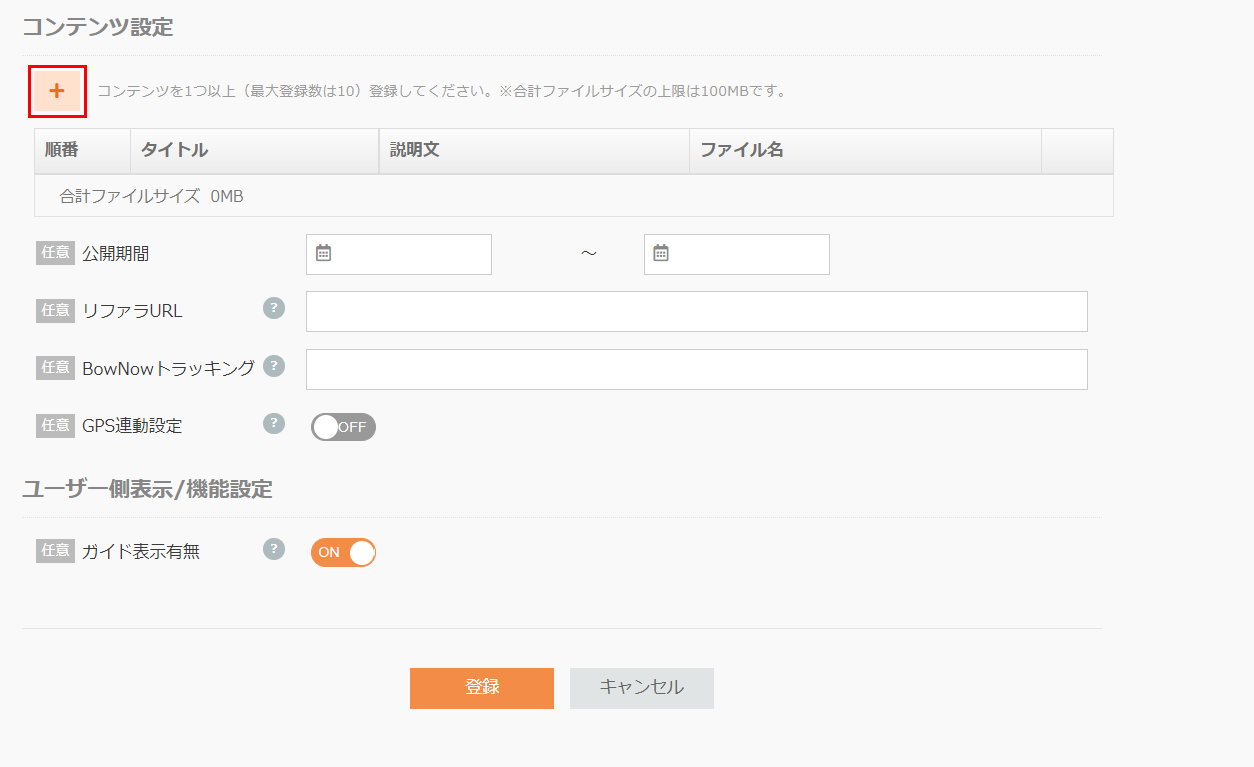Focus the リファラURL text field
Image resolution: width=1254 pixels, height=767 pixels.
point(697,312)
